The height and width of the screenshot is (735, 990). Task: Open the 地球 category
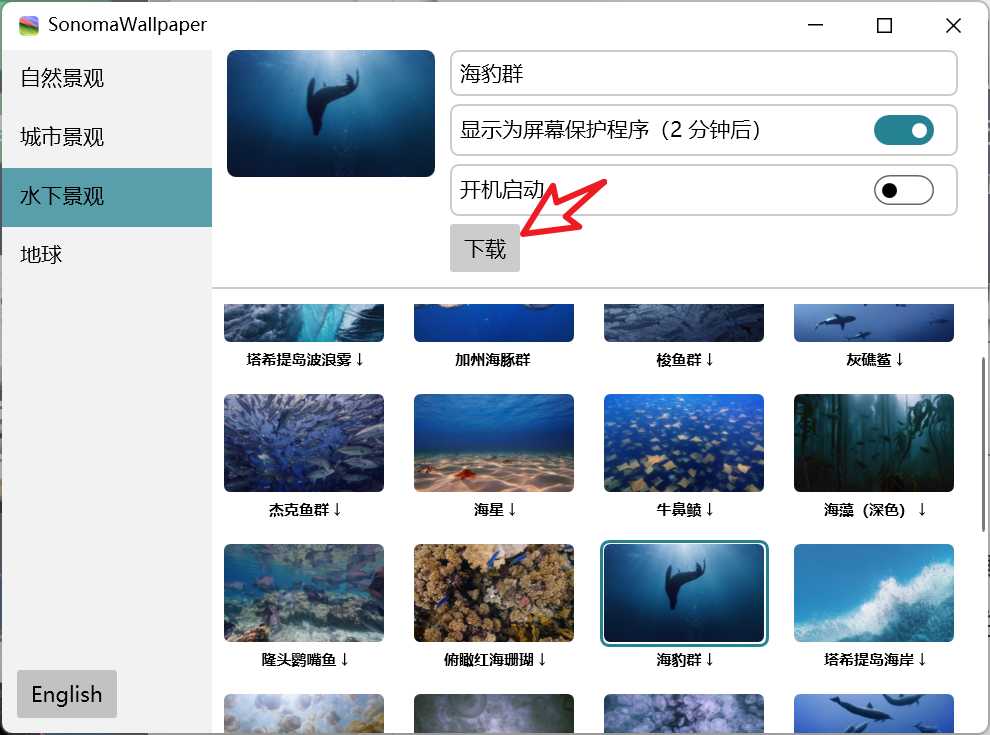pyautogui.click(x=107, y=255)
